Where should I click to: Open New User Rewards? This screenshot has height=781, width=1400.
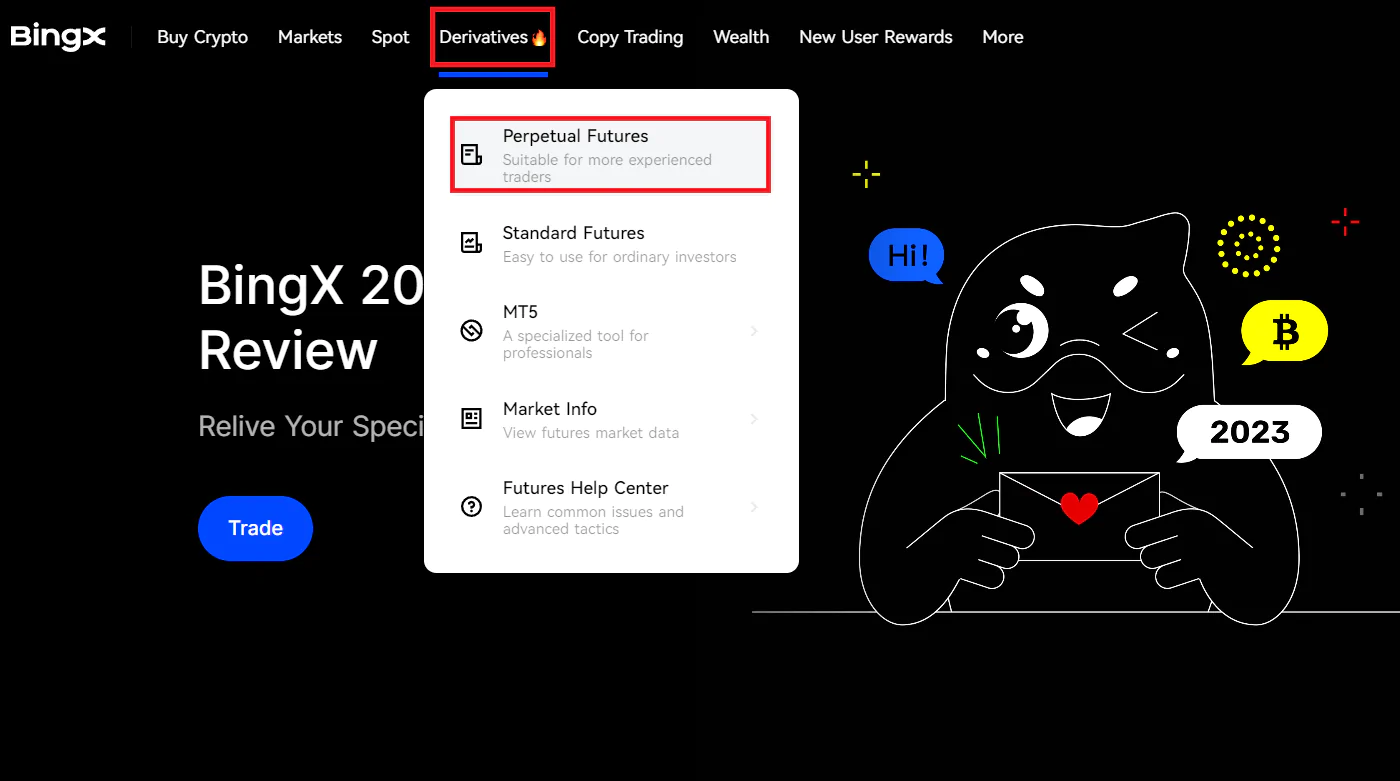(x=876, y=37)
